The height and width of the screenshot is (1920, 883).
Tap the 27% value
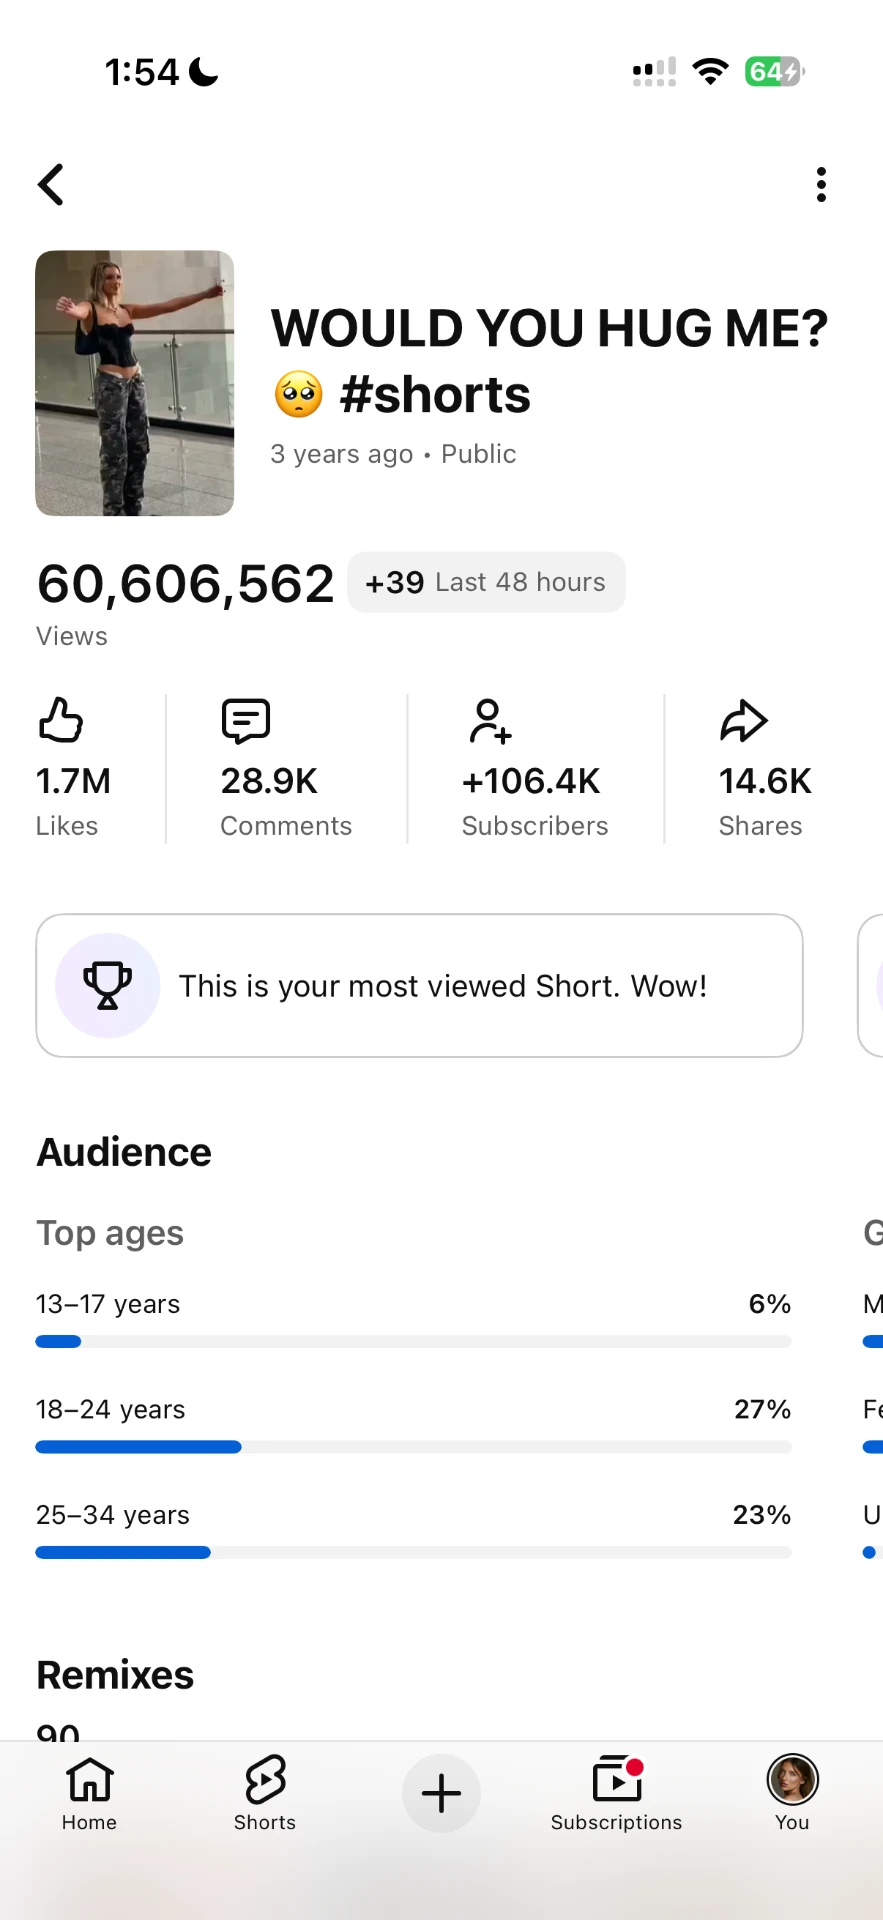[763, 1410]
